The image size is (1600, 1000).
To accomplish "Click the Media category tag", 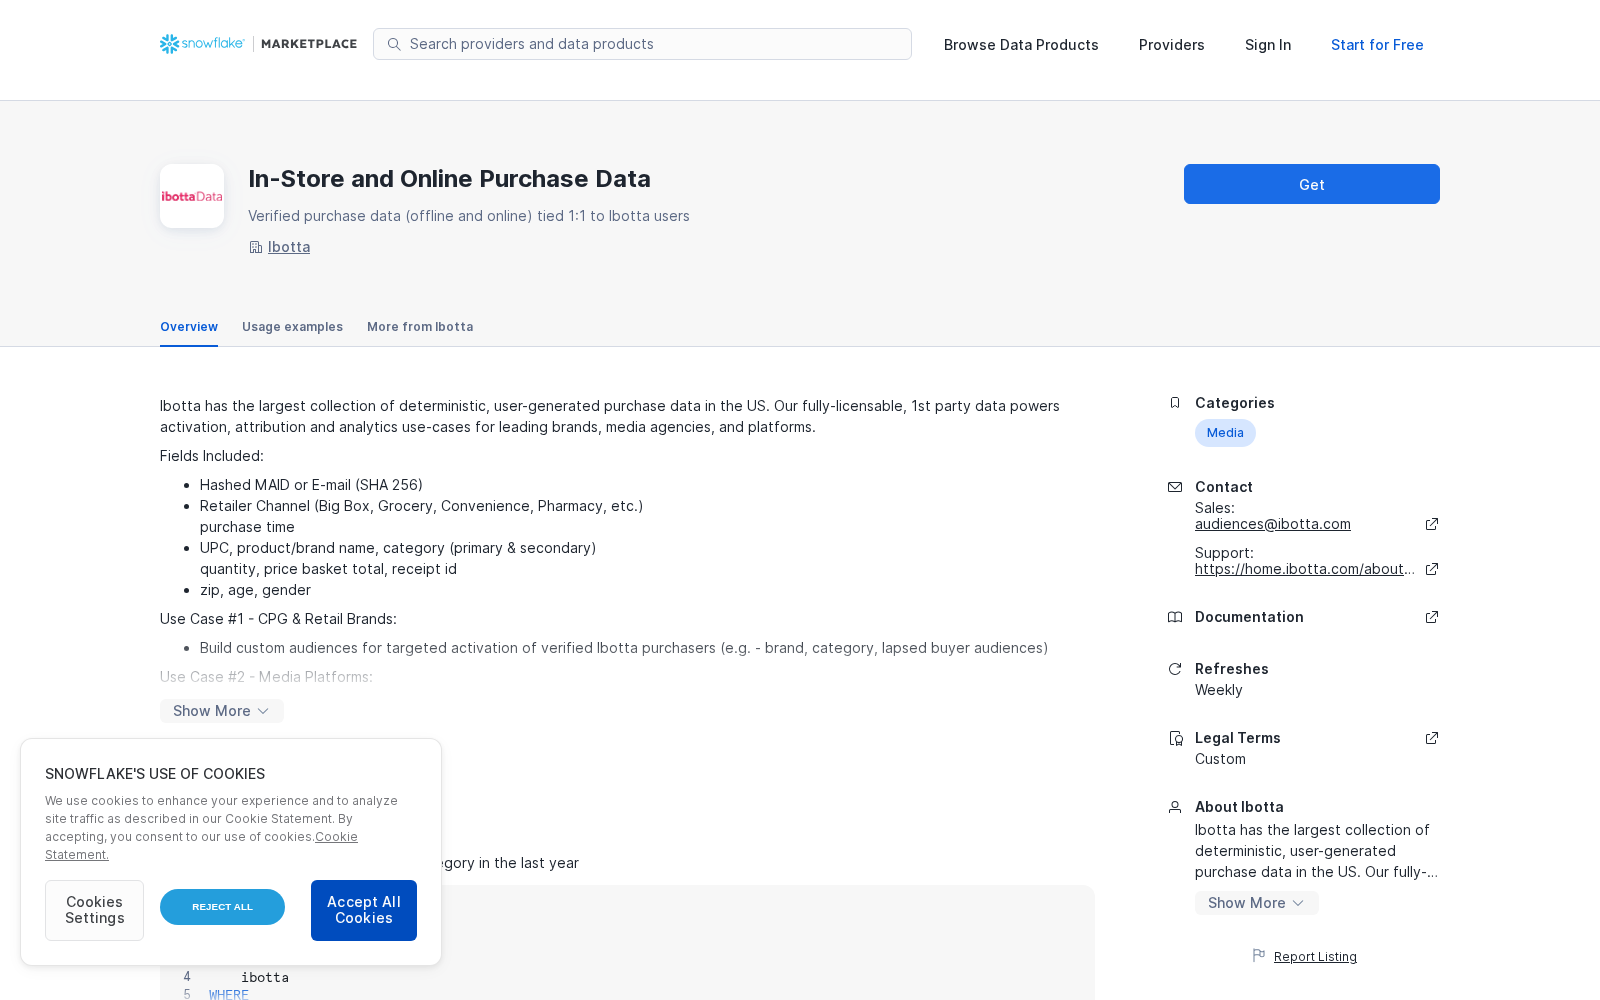I will point(1225,433).
